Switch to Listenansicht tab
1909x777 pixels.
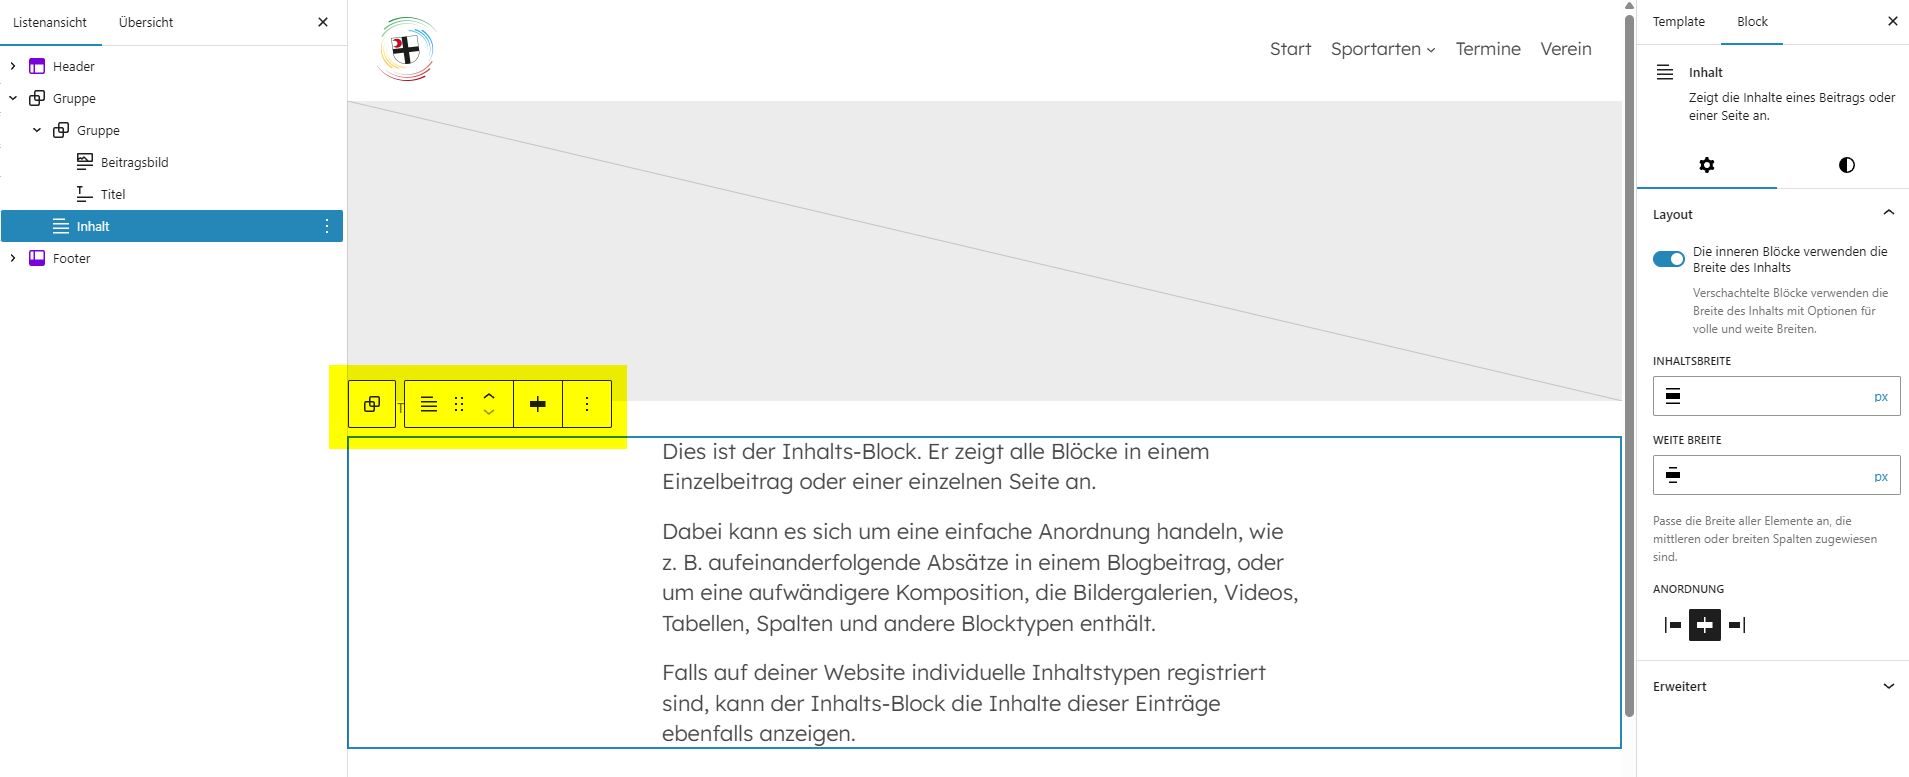pos(50,22)
